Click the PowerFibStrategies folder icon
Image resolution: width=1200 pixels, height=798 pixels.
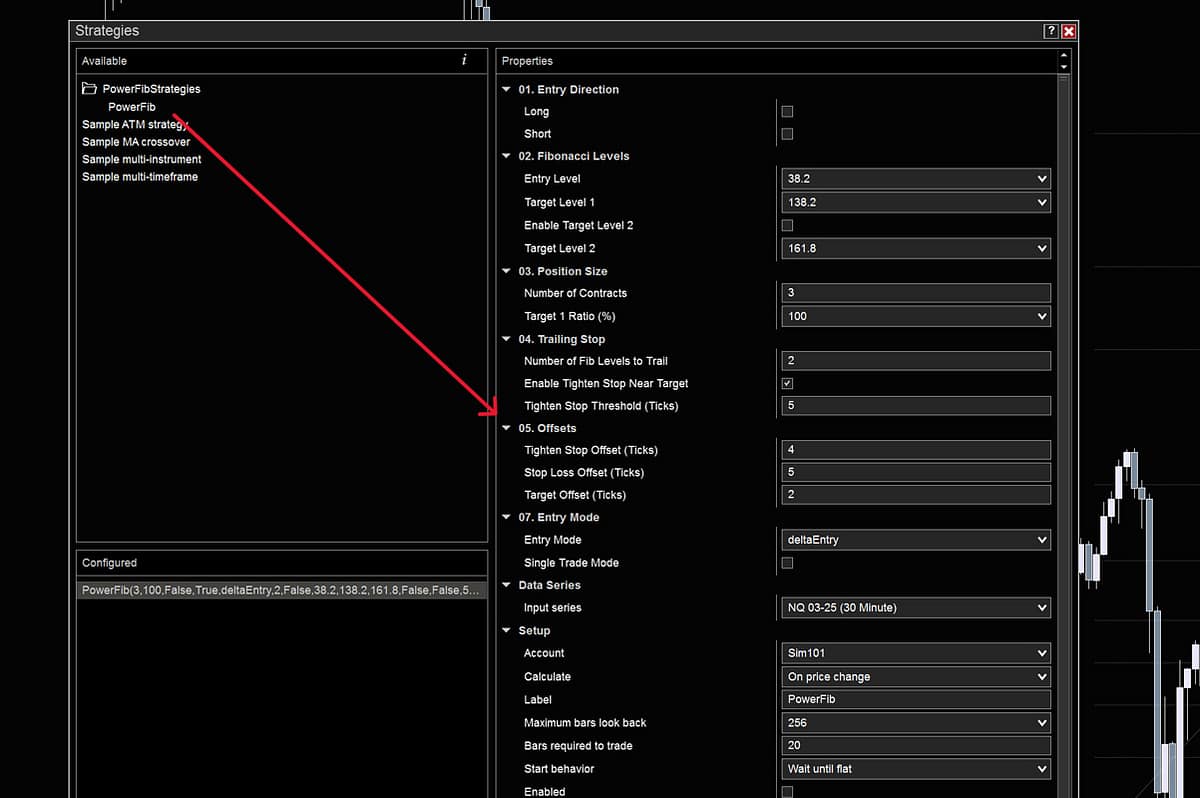(x=90, y=89)
